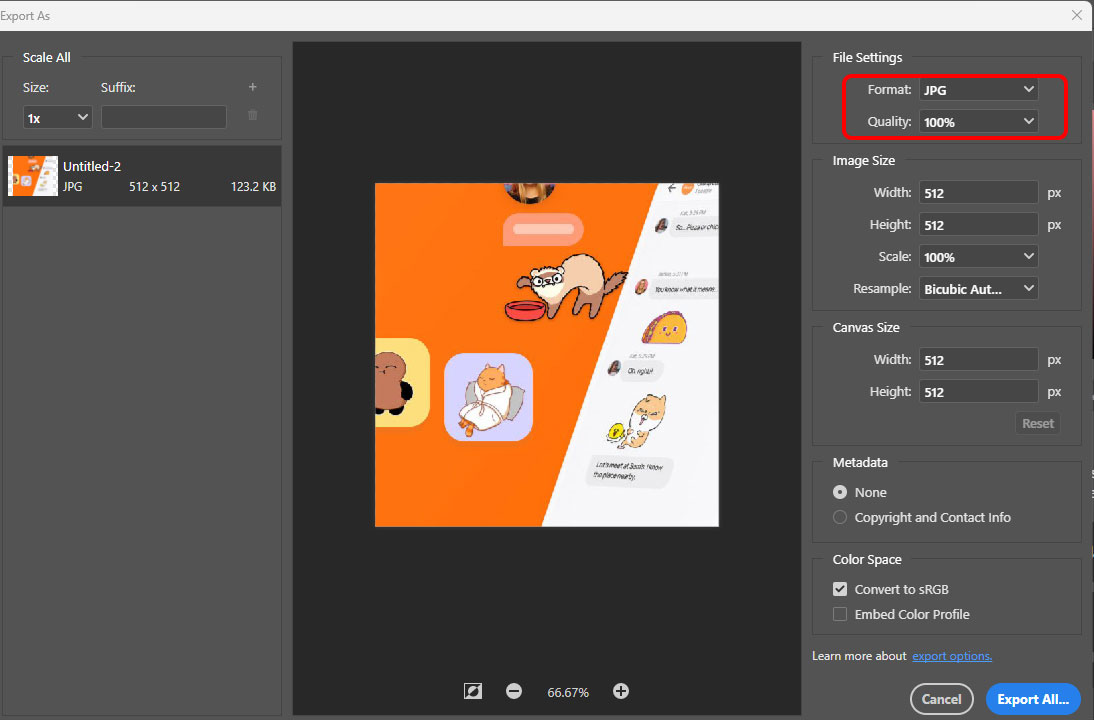The image size is (1094, 720).
Task: Open the Format dropdown showing JPG
Action: (x=978, y=90)
